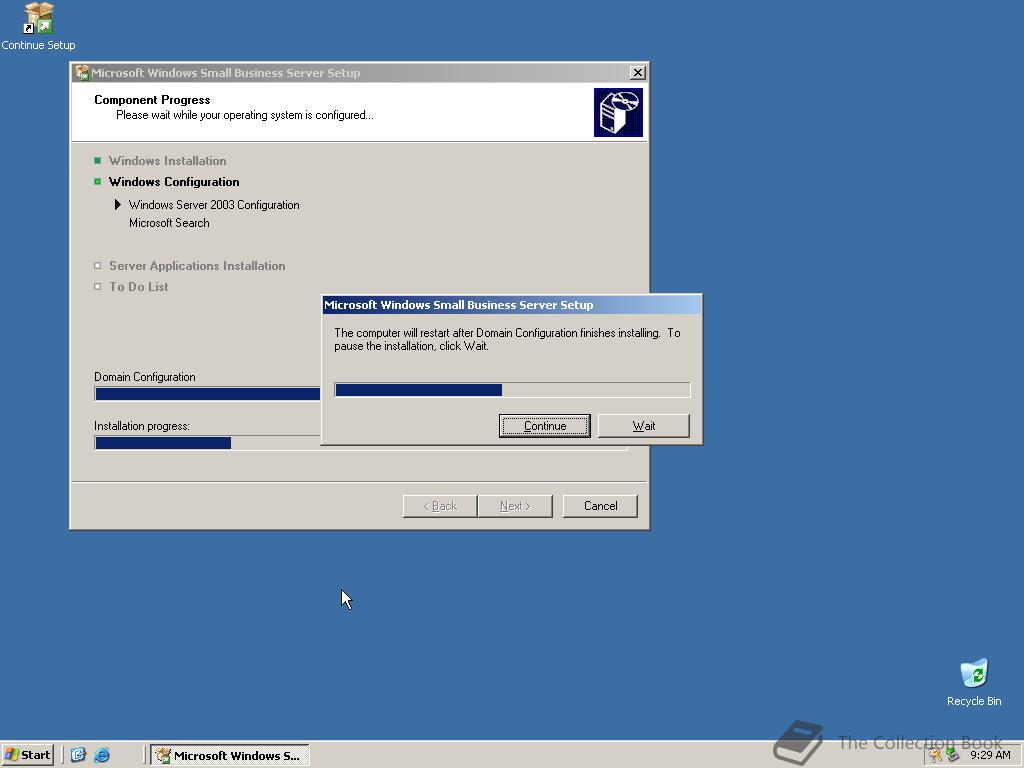
Task: Click the Windows Installation step label
Action: click(167, 161)
